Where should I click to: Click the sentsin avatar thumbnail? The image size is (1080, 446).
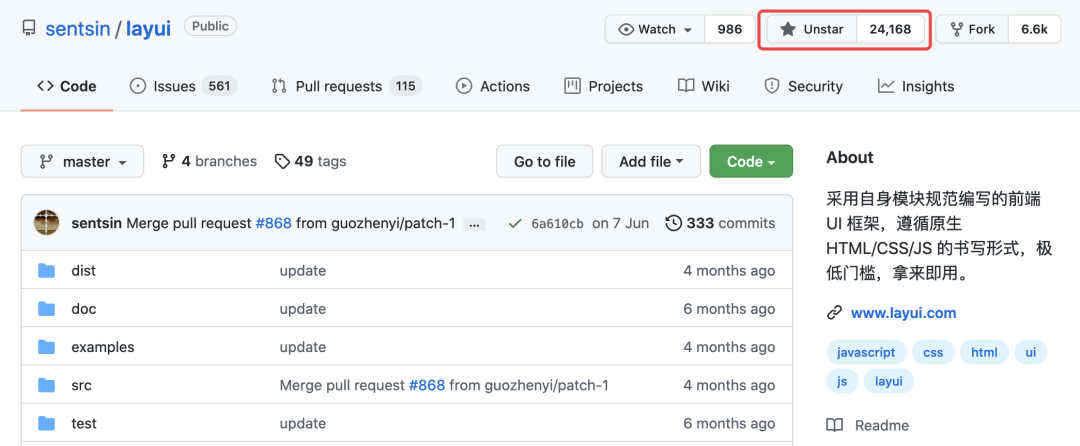[x=47, y=223]
